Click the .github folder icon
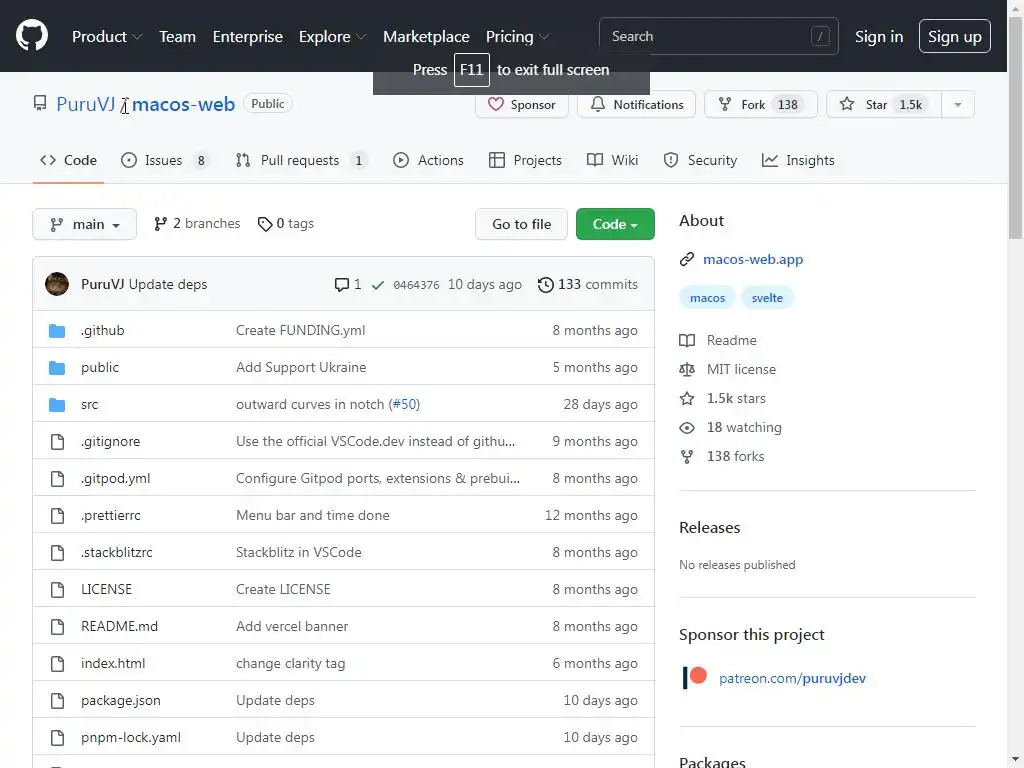Image resolution: width=1024 pixels, height=768 pixels. coord(57,330)
